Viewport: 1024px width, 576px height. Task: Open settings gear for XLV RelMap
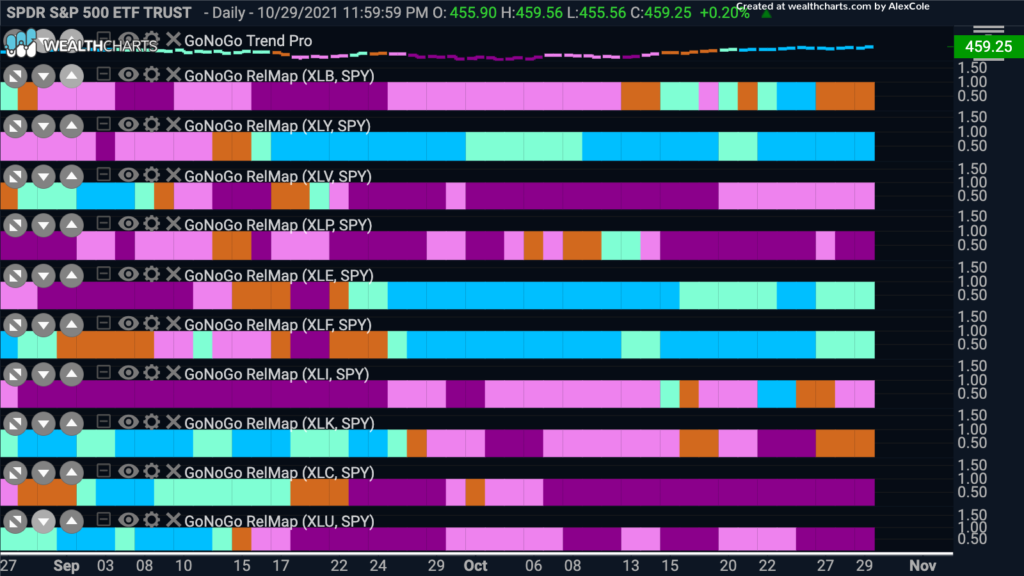coord(152,175)
